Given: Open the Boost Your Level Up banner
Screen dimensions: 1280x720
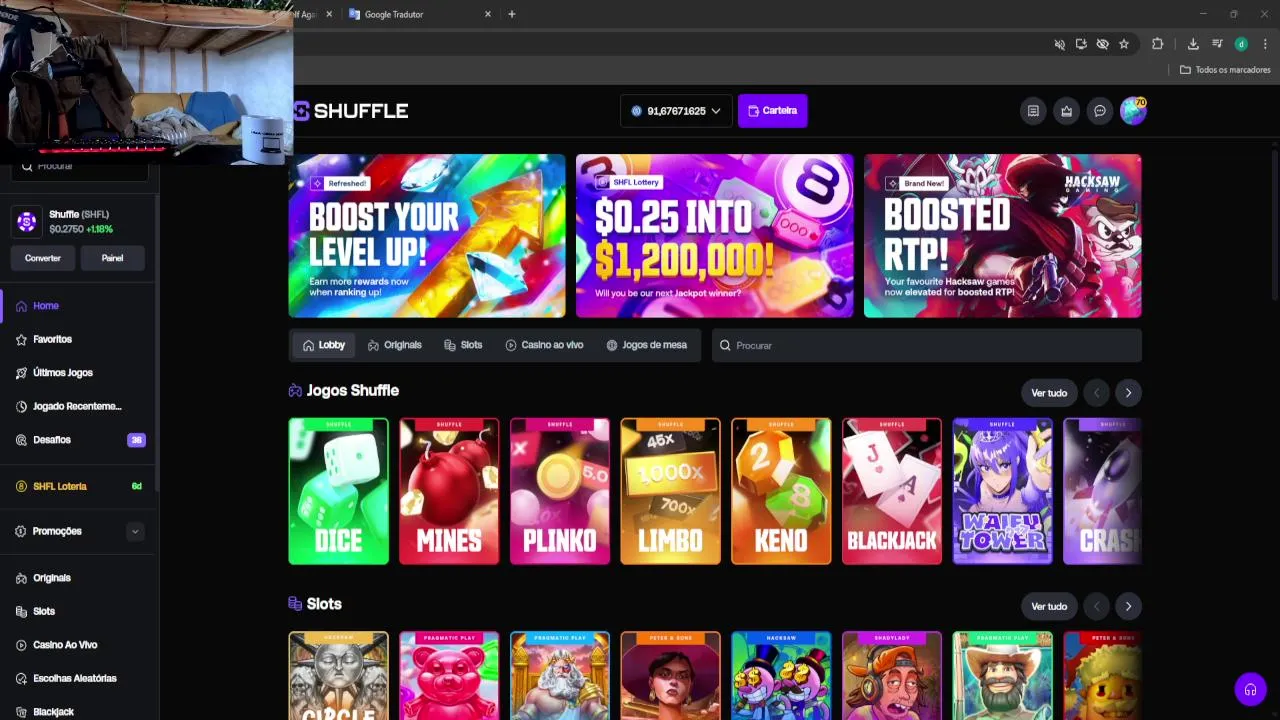Looking at the screenshot, I should click(x=427, y=236).
